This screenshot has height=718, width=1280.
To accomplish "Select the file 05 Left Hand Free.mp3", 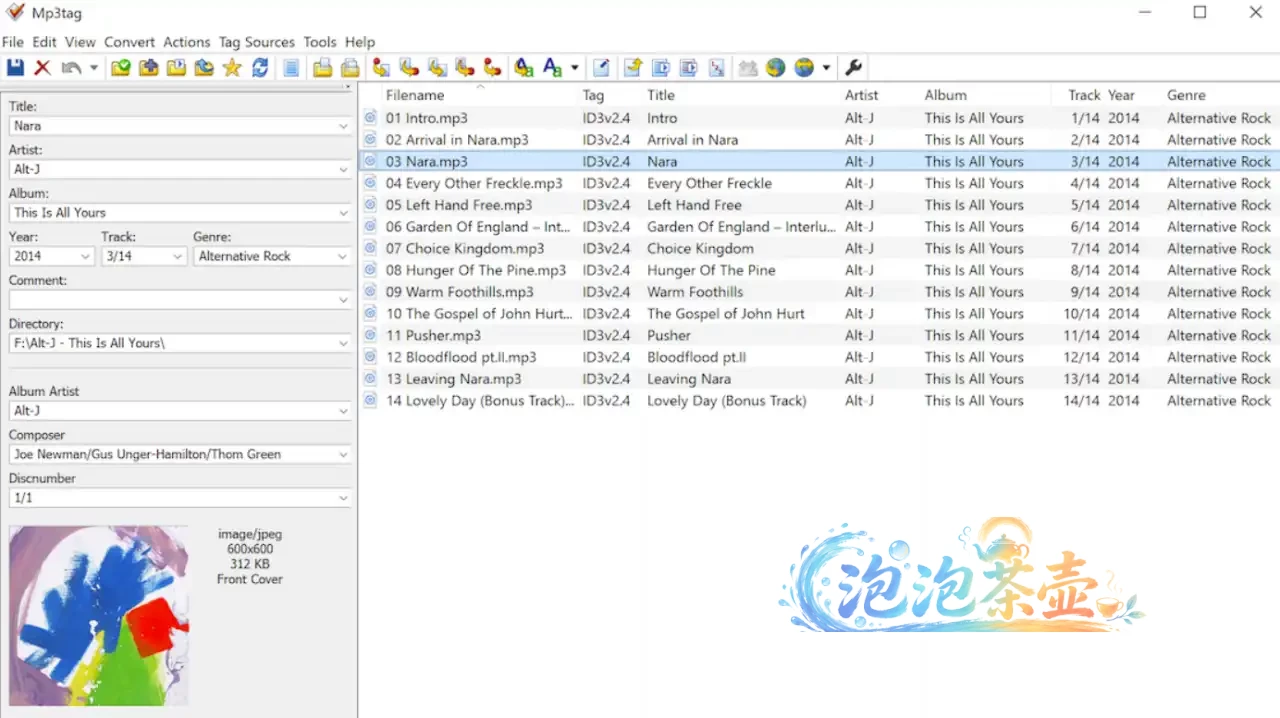I will point(459,205).
